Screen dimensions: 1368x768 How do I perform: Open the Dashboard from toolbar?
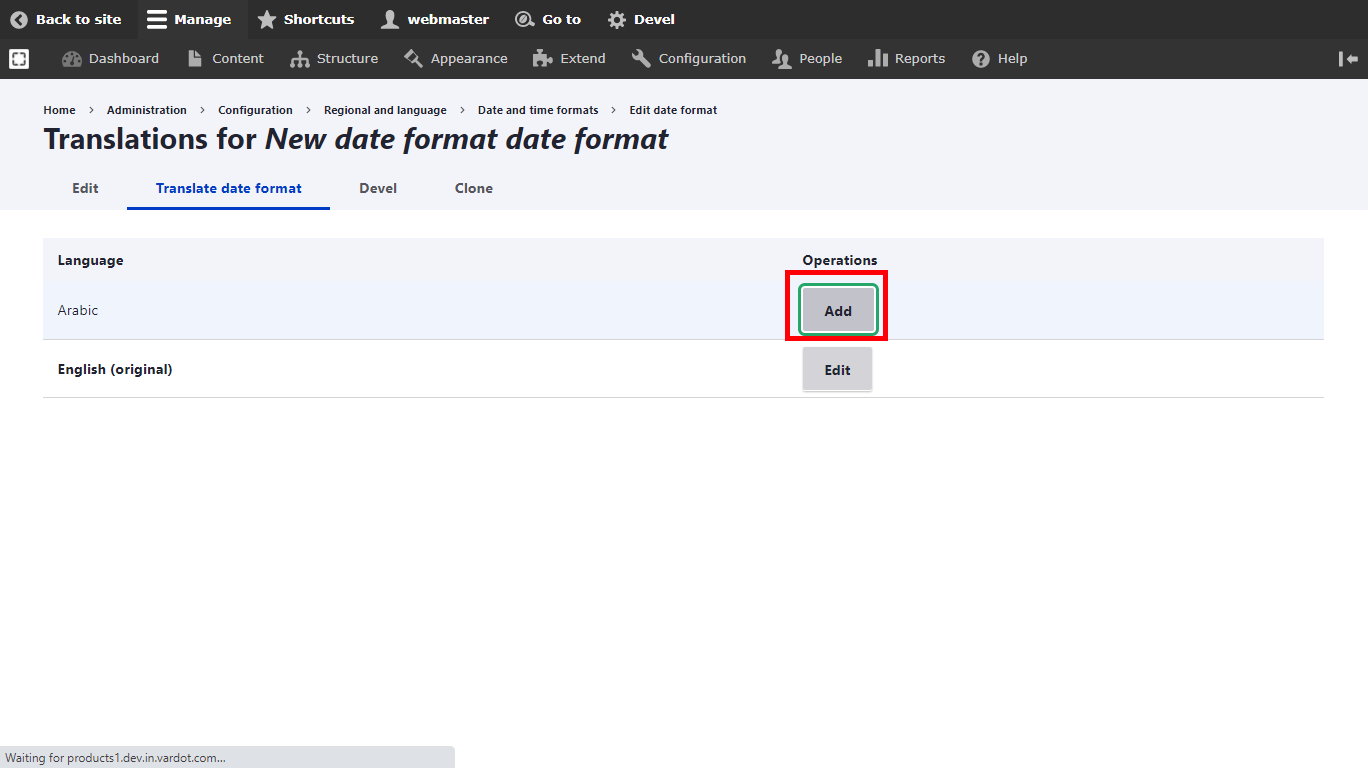point(111,59)
